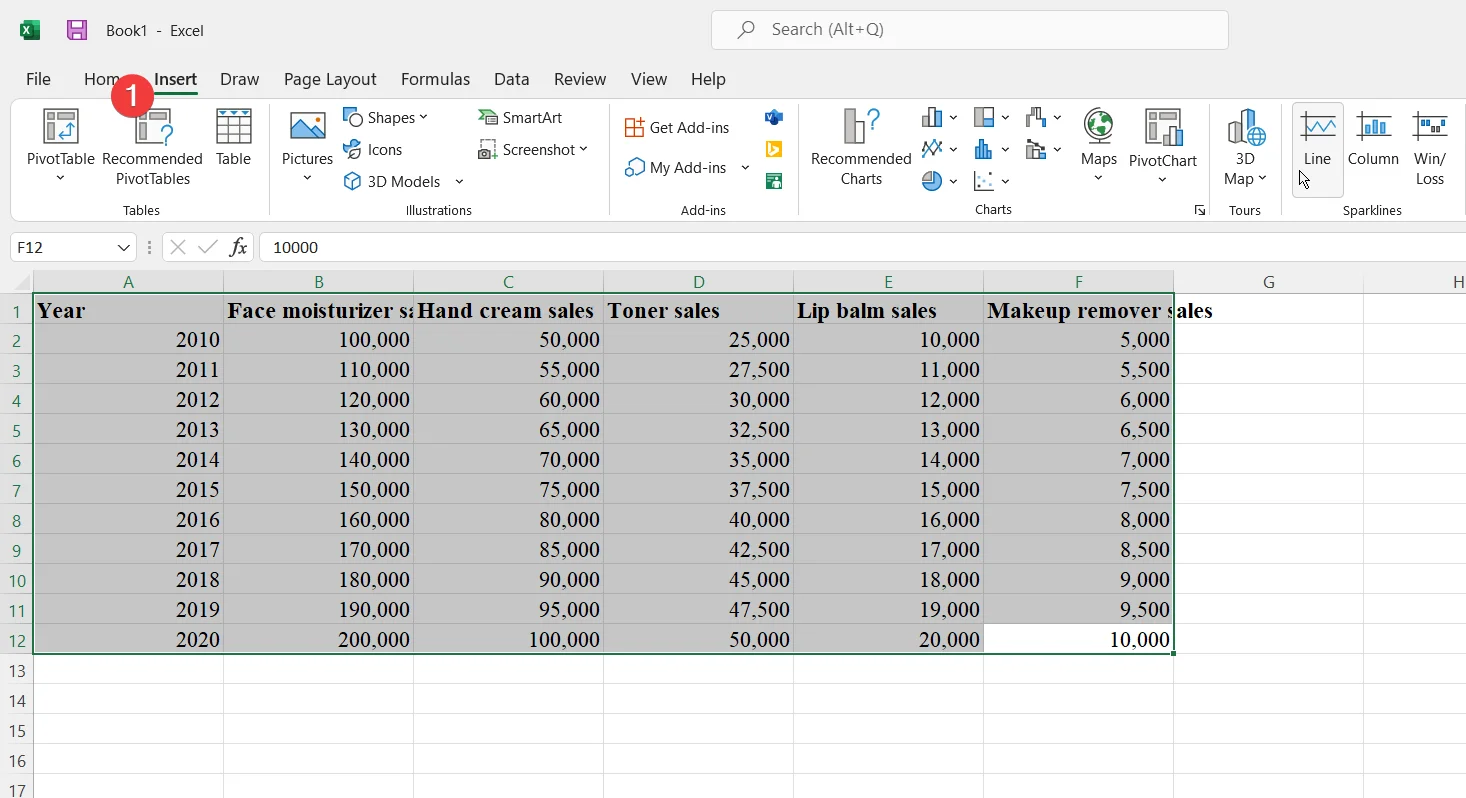
Task: Open the Icons illustration library
Action: coord(372,149)
